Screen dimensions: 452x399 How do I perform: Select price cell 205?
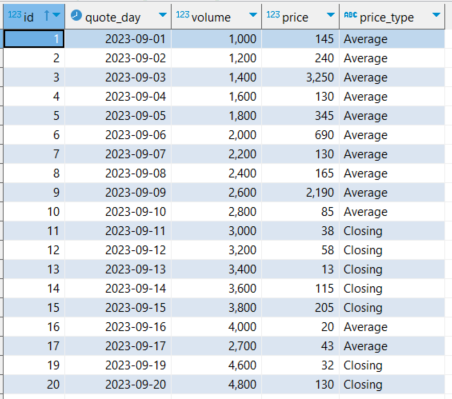301,308
